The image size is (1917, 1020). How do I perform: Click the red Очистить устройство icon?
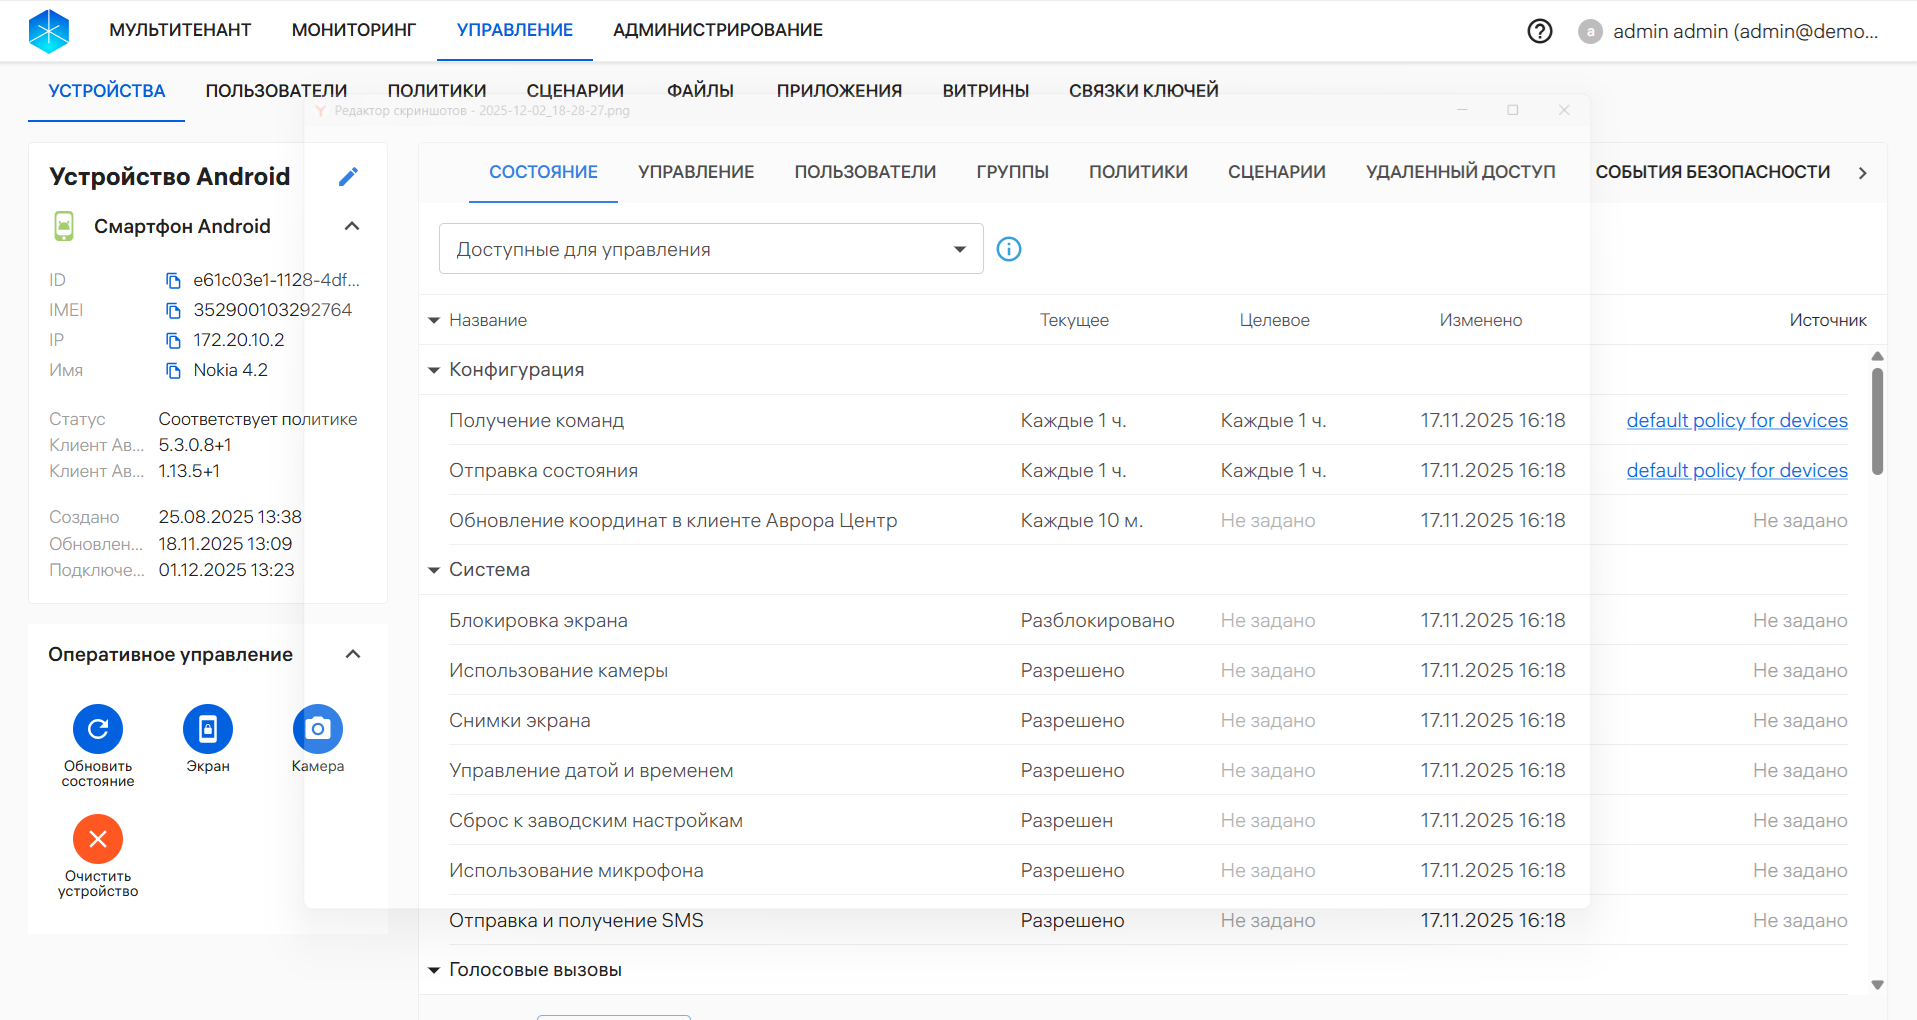pos(98,839)
